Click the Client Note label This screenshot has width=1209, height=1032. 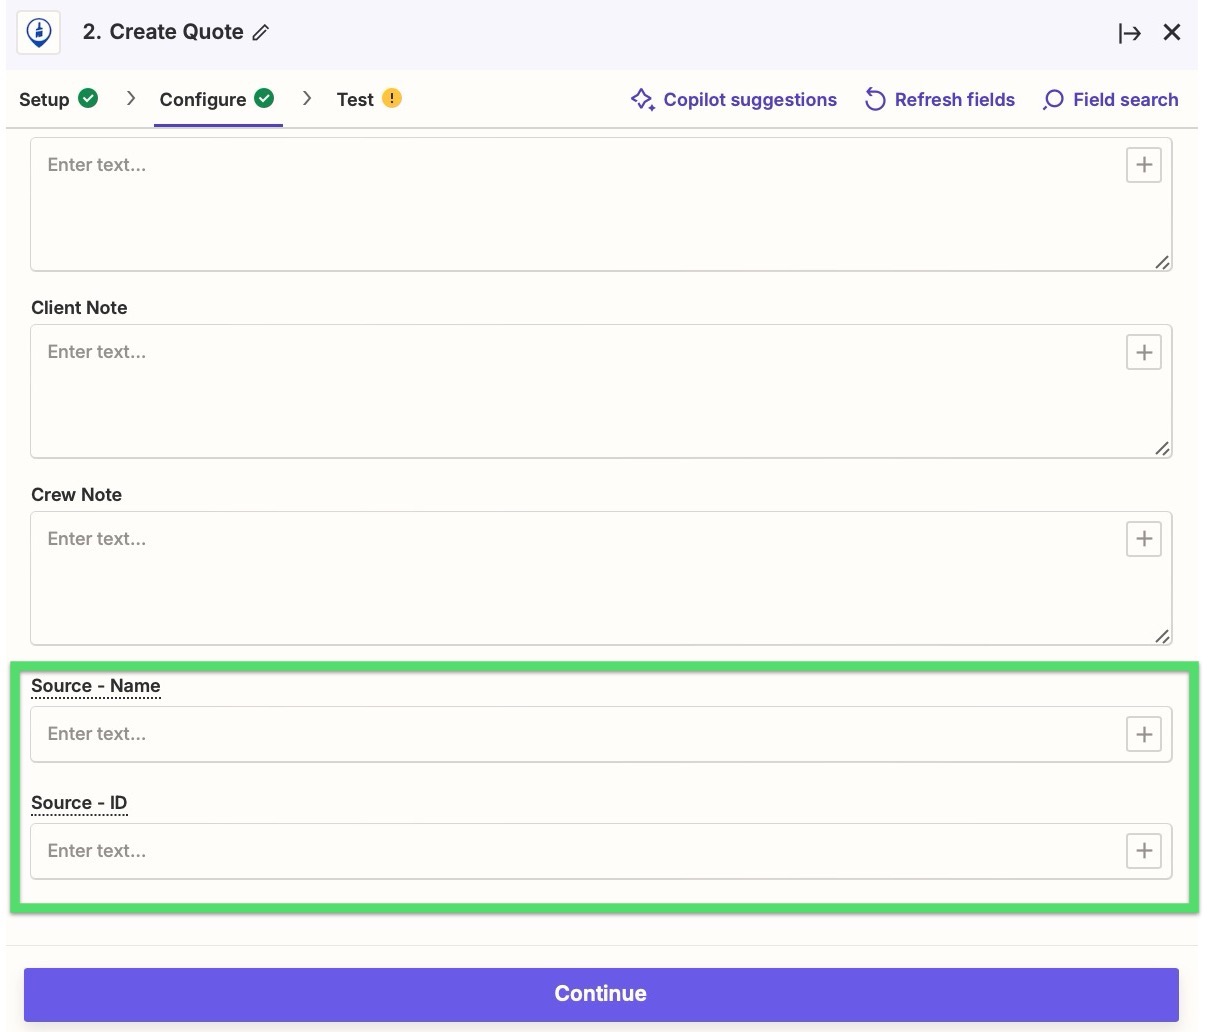coord(79,308)
